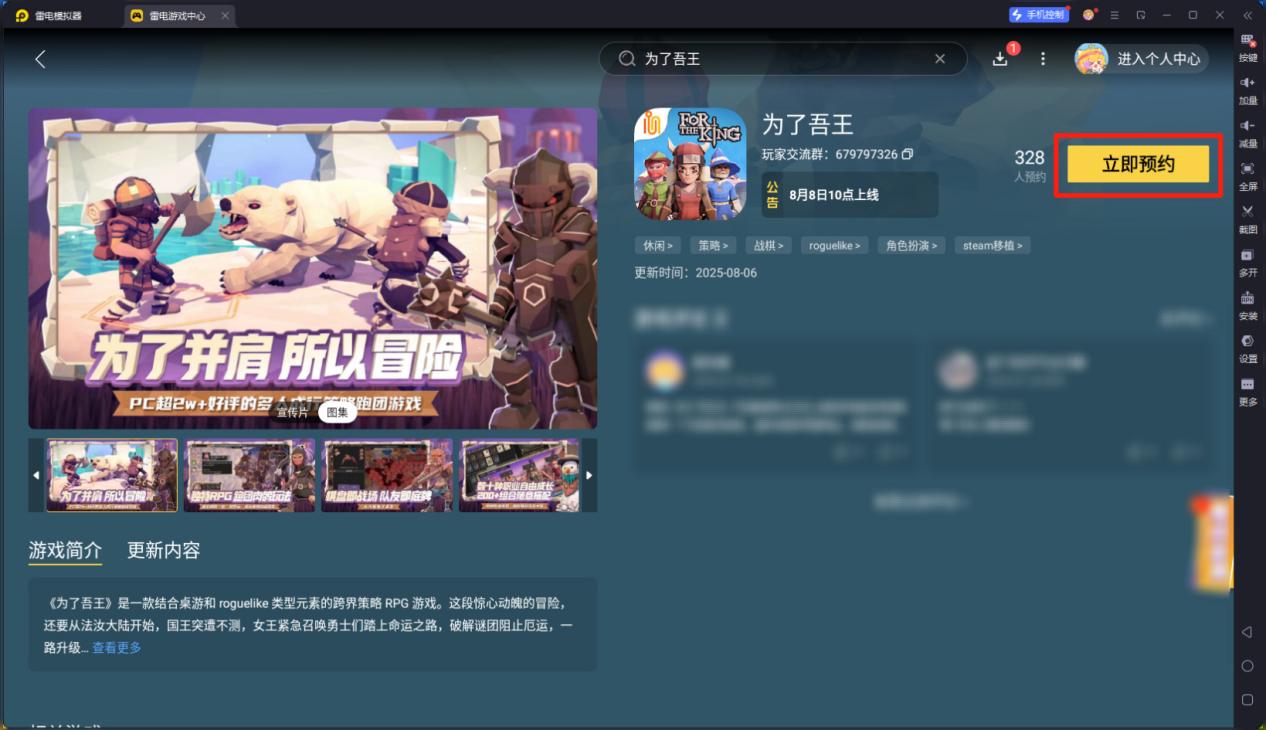This screenshot has height=730, width=1266.
Task: Select the second thumbnail 回合内的玩法
Action: [249, 475]
